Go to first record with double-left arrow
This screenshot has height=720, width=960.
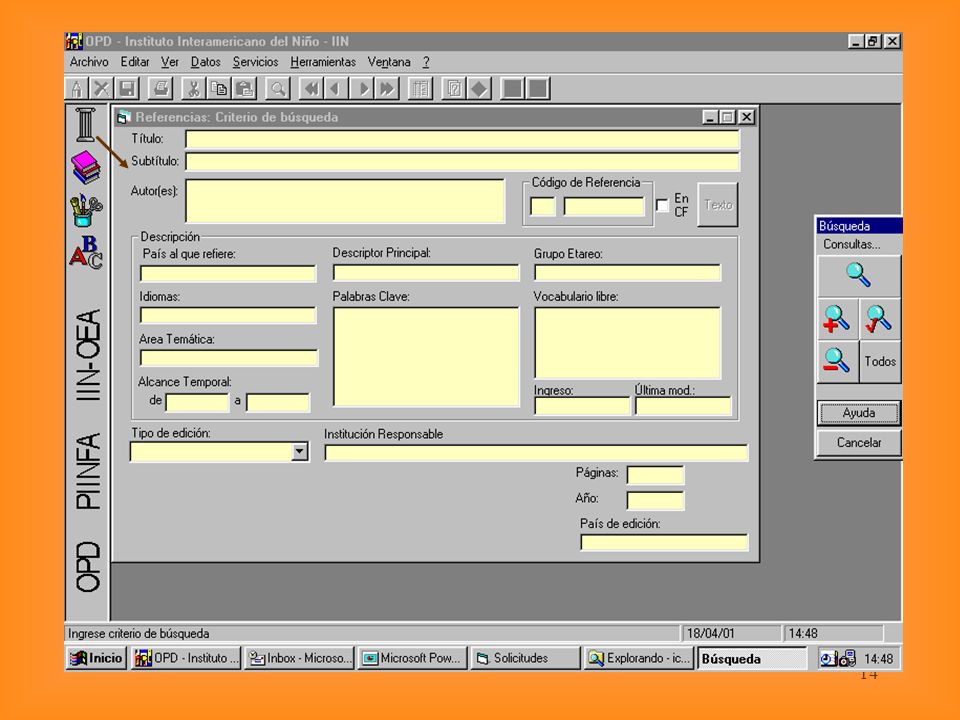pos(311,89)
